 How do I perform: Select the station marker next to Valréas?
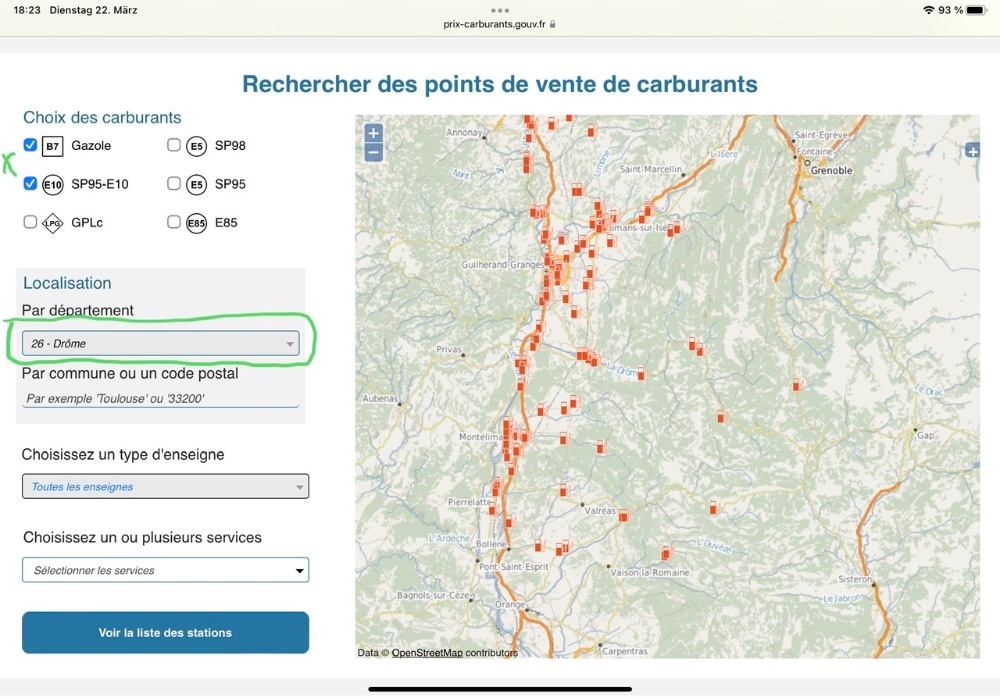[623, 516]
